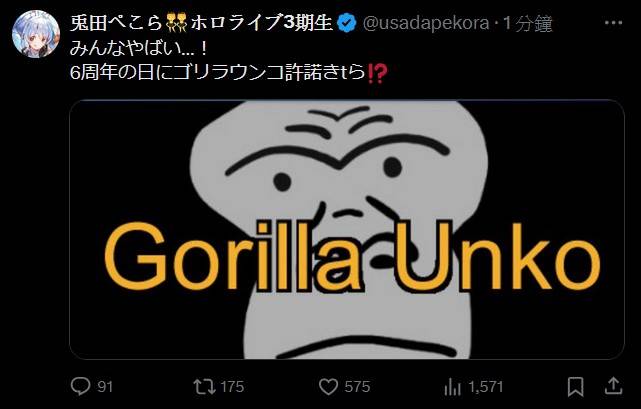The height and width of the screenshot is (409, 641).
Task: Click the red ⁉ emoji in the post
Action: (377, 74)
